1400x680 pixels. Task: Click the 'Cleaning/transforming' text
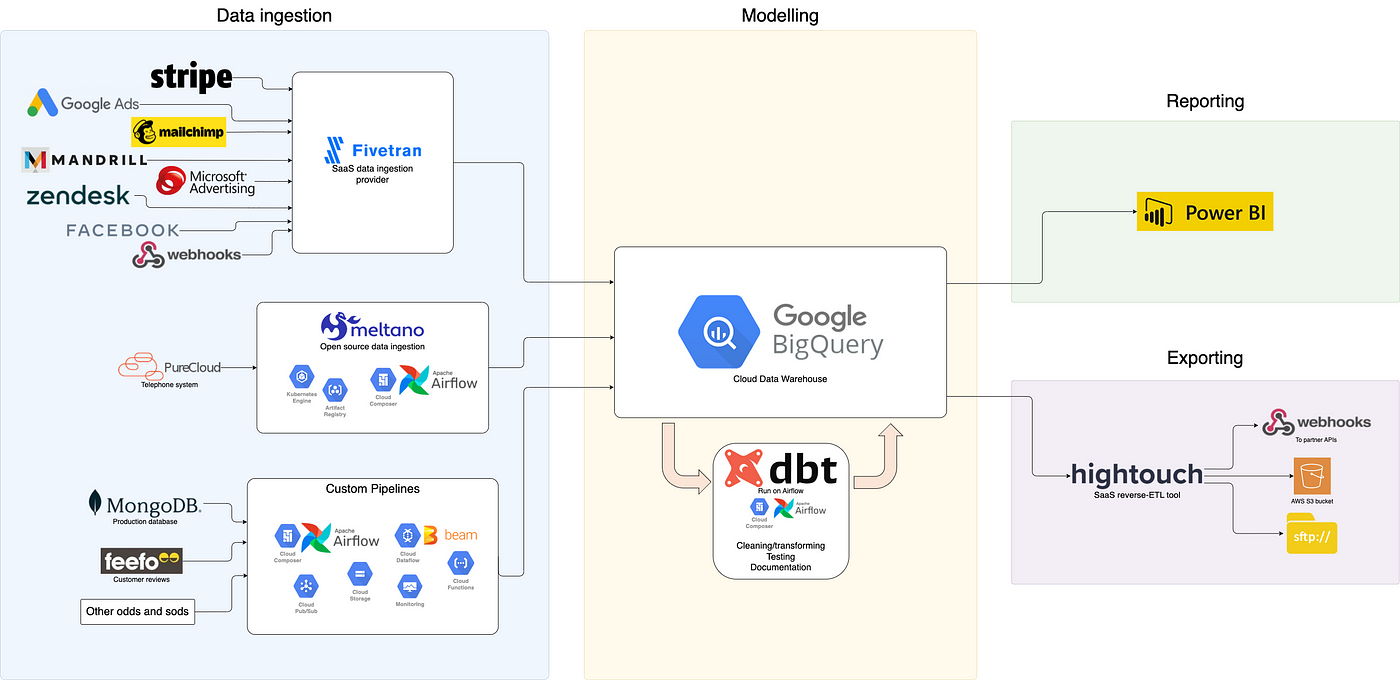tap(781, 546)
